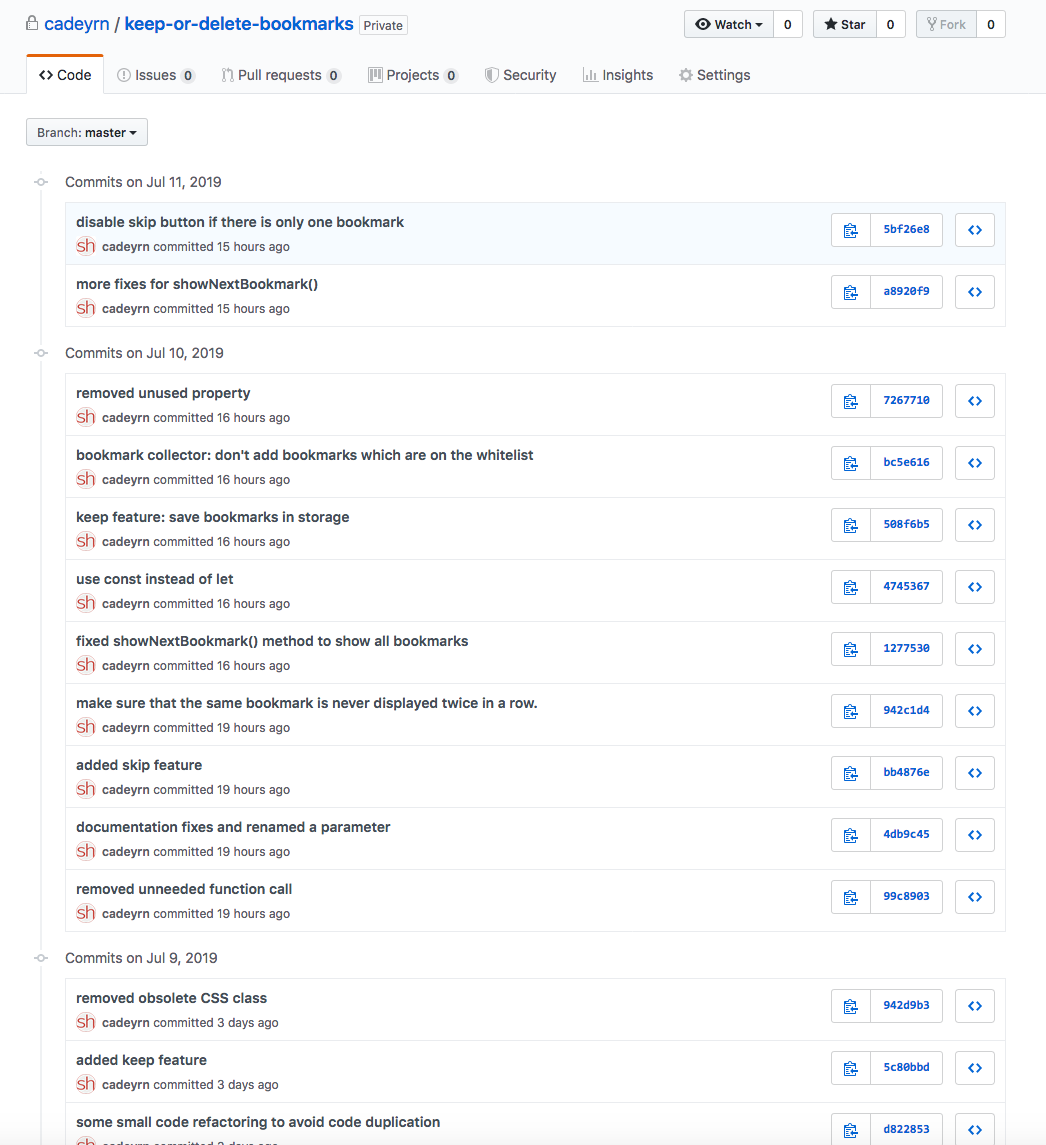Screen dimensions: 1046x1145
Task: Browse repository at commit 942d9b3
Action: click(975, 1006)
